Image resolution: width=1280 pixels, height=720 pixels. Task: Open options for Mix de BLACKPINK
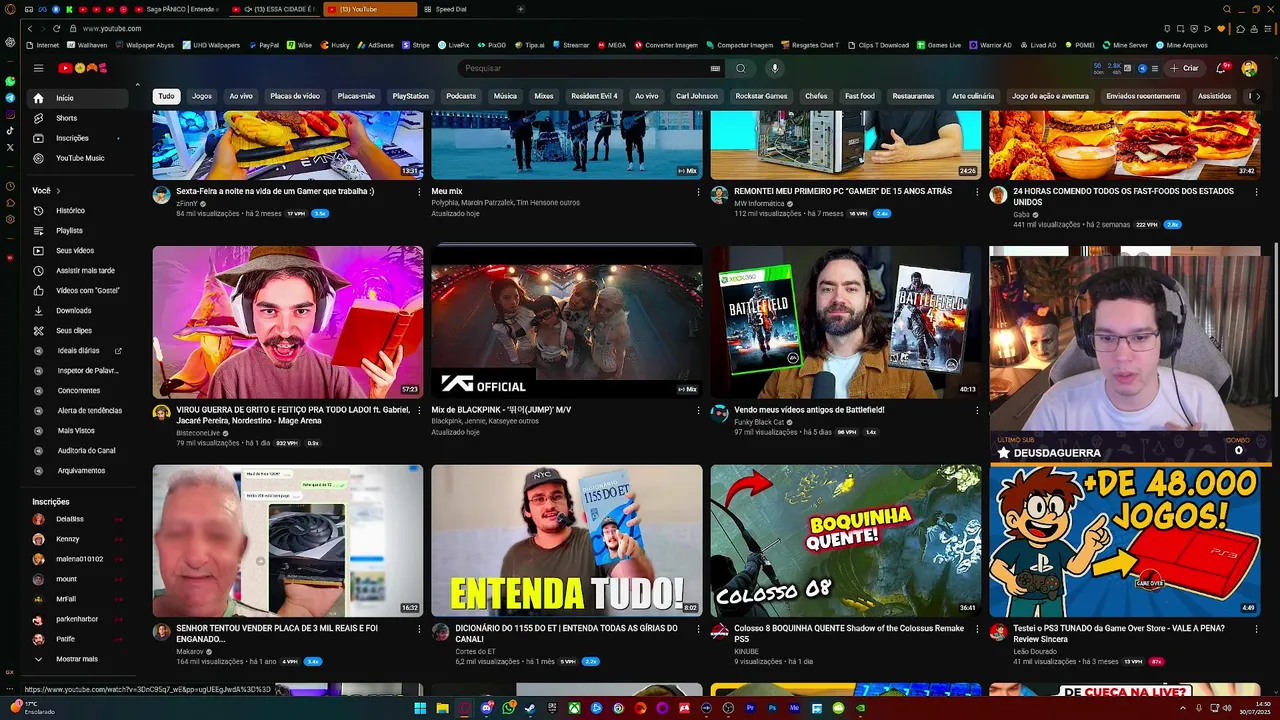(698, 410)
